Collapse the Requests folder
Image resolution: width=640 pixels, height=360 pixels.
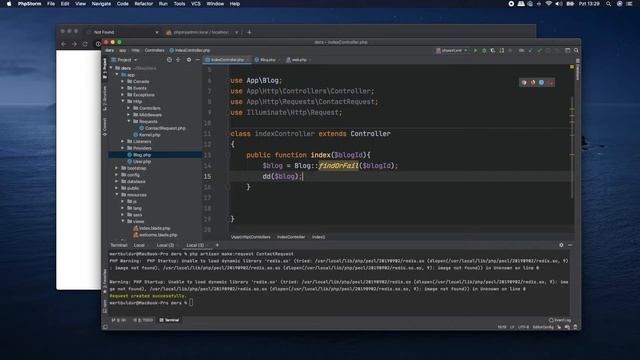coord(129,121)
